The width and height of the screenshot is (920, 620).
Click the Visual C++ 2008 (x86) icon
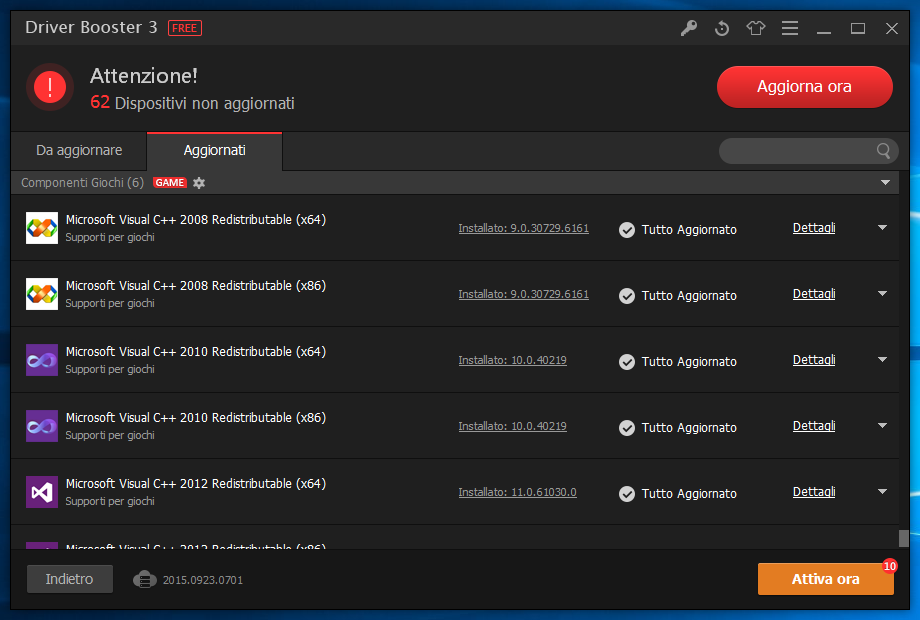42,294
